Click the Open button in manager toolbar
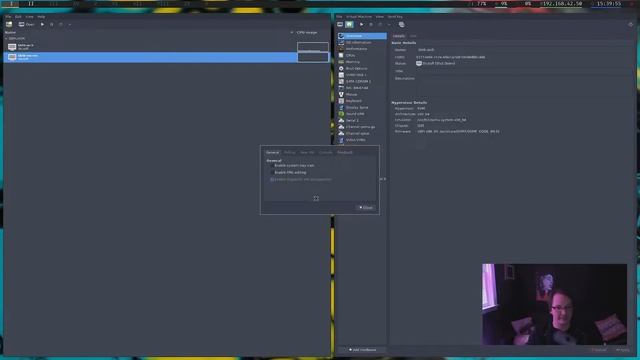640x360 pixels. click(x=26, y=24)
